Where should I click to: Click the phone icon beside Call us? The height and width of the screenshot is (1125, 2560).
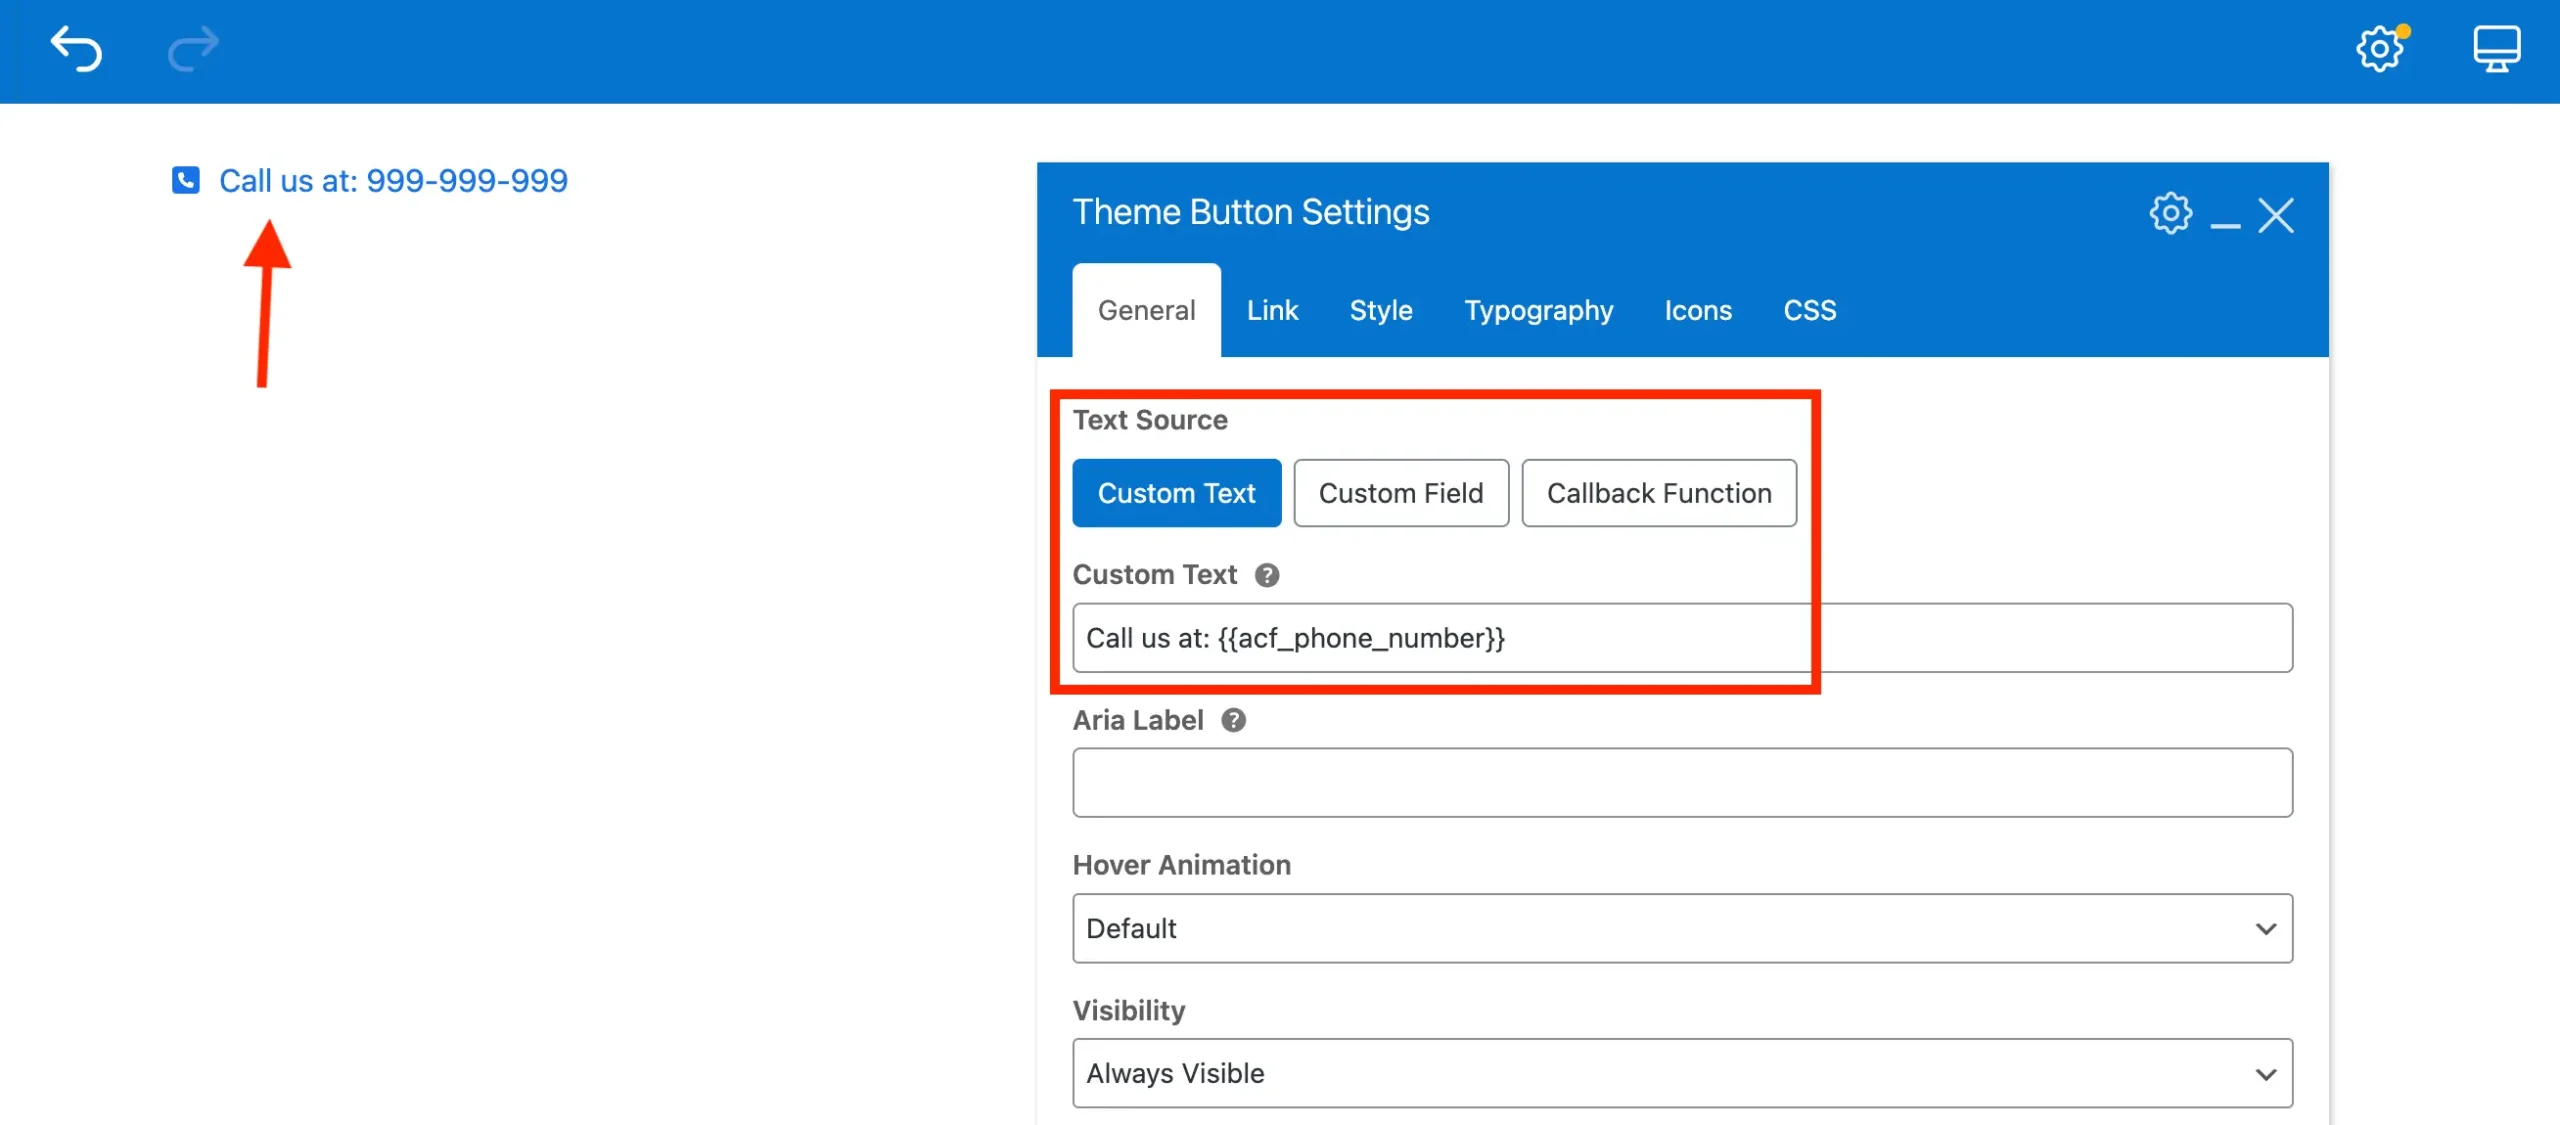tap(186, 180)
